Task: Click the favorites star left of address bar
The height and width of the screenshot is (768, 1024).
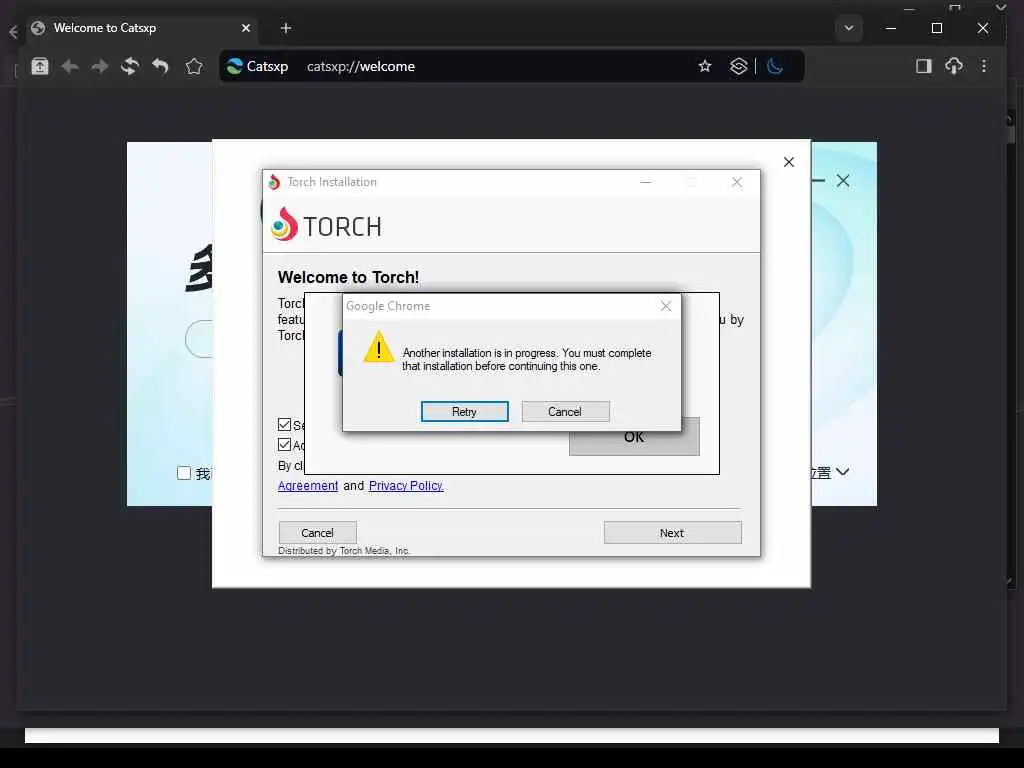Action: 194,66
